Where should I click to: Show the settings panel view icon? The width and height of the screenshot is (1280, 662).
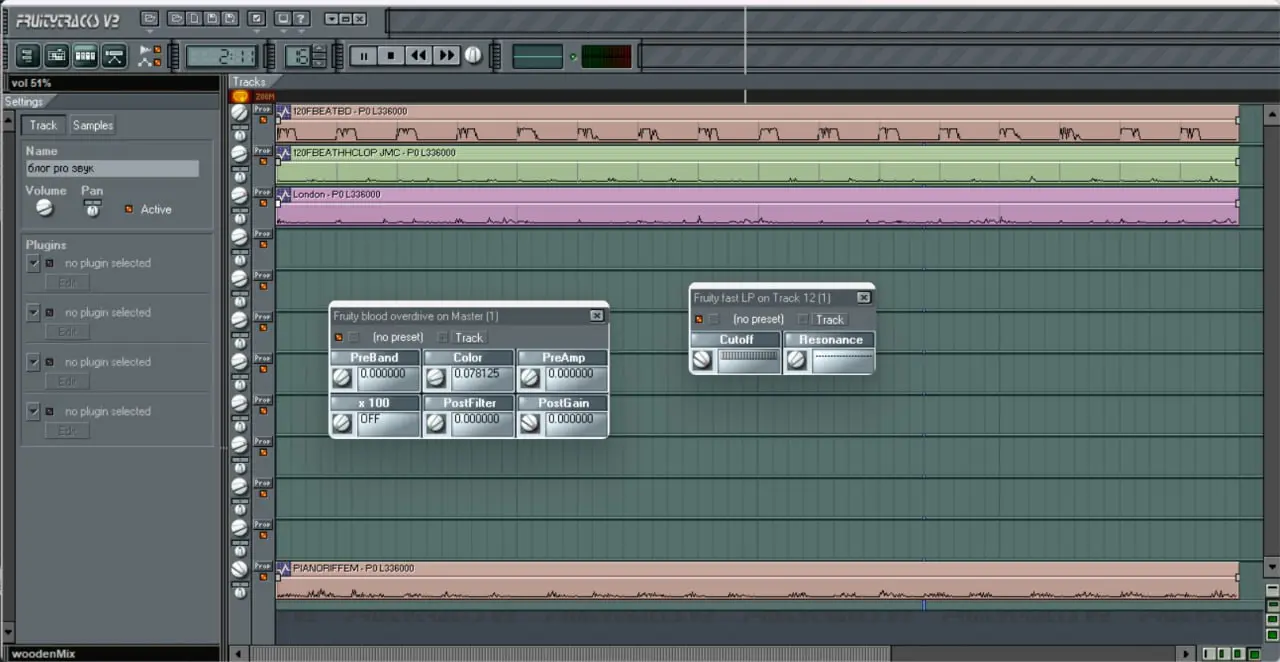pyautogui.click(x=27, y=56)
